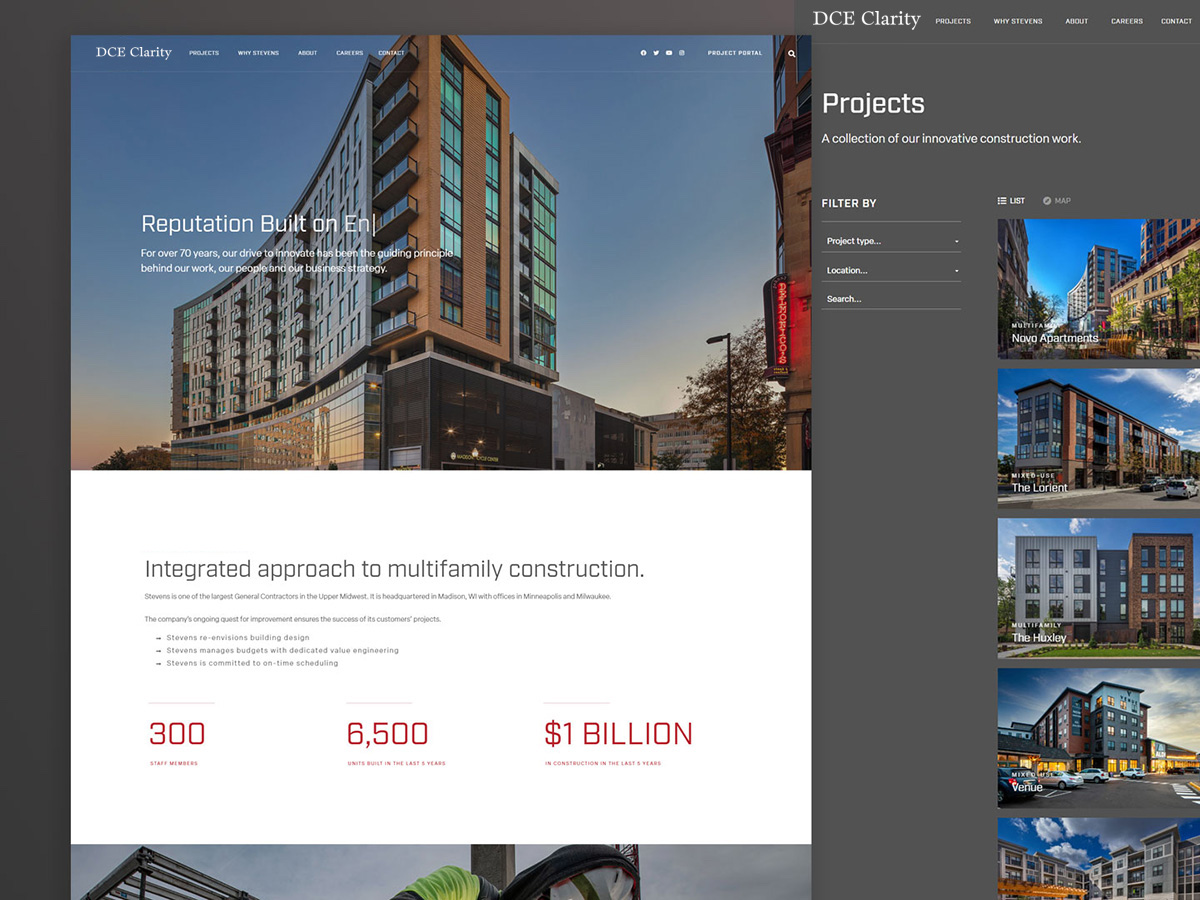Click the search magnifier icon on homepage
The height and width of the screenshot is (900, 1200).
pyautogui.click(x=792, y=54)
